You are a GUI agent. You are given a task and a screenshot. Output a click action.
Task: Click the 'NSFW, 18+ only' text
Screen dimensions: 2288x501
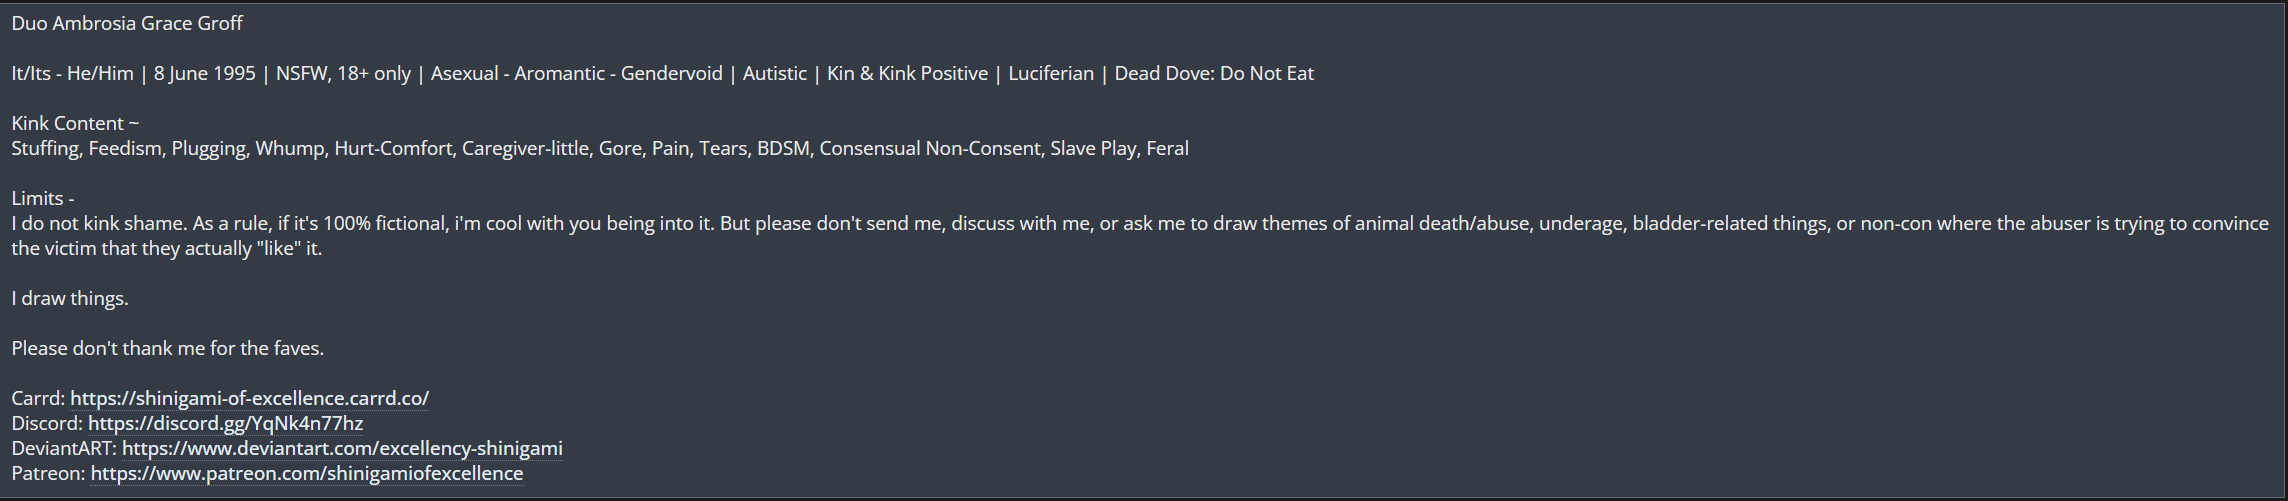tap(343, 73)
